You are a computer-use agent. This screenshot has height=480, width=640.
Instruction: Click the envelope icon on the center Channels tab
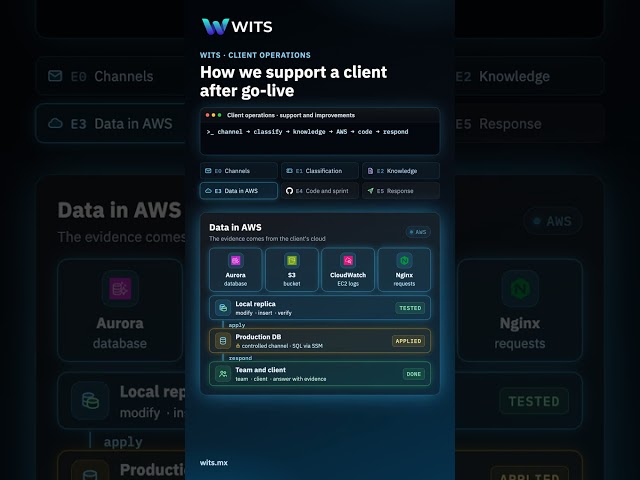pyautogui.click(x=208, y=171)
